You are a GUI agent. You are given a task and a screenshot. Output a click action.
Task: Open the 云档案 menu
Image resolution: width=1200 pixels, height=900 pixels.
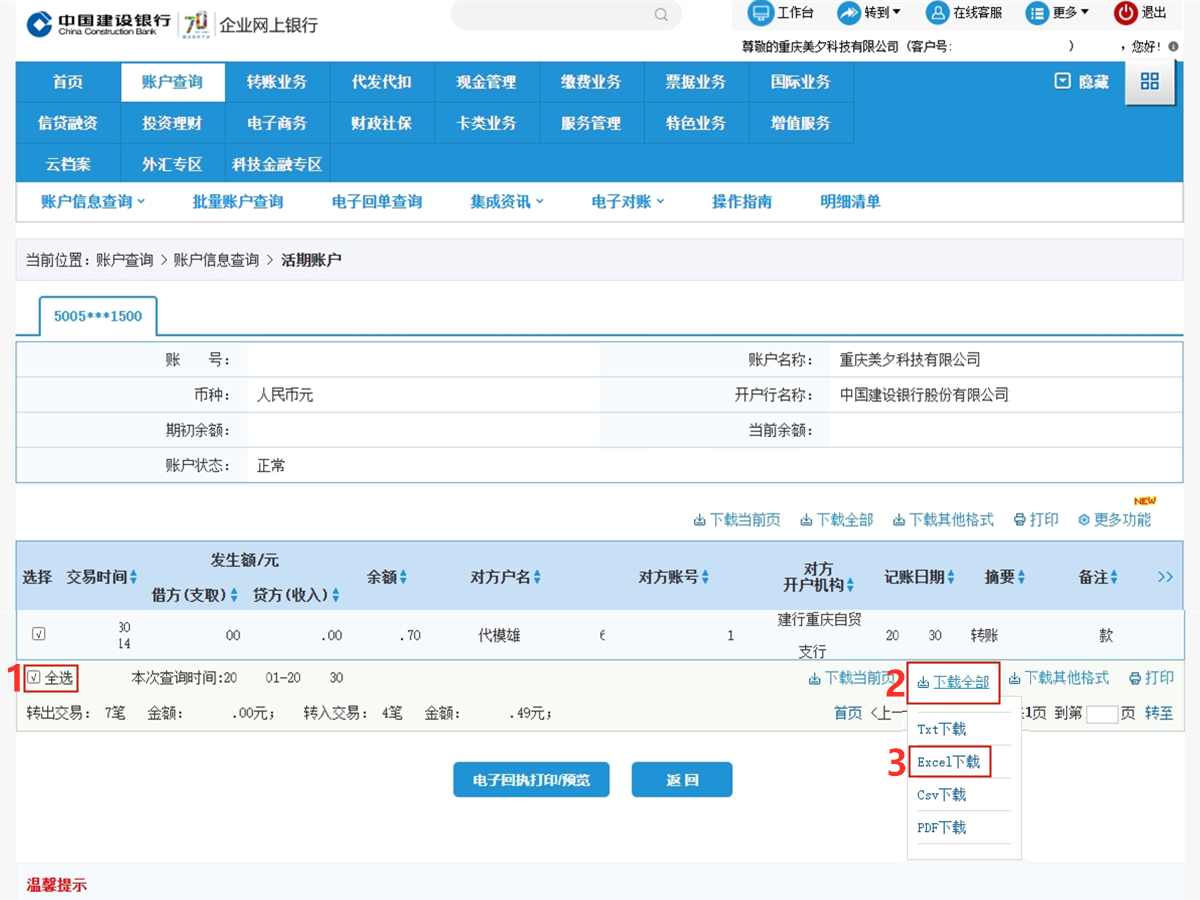[x=68, y=164]
